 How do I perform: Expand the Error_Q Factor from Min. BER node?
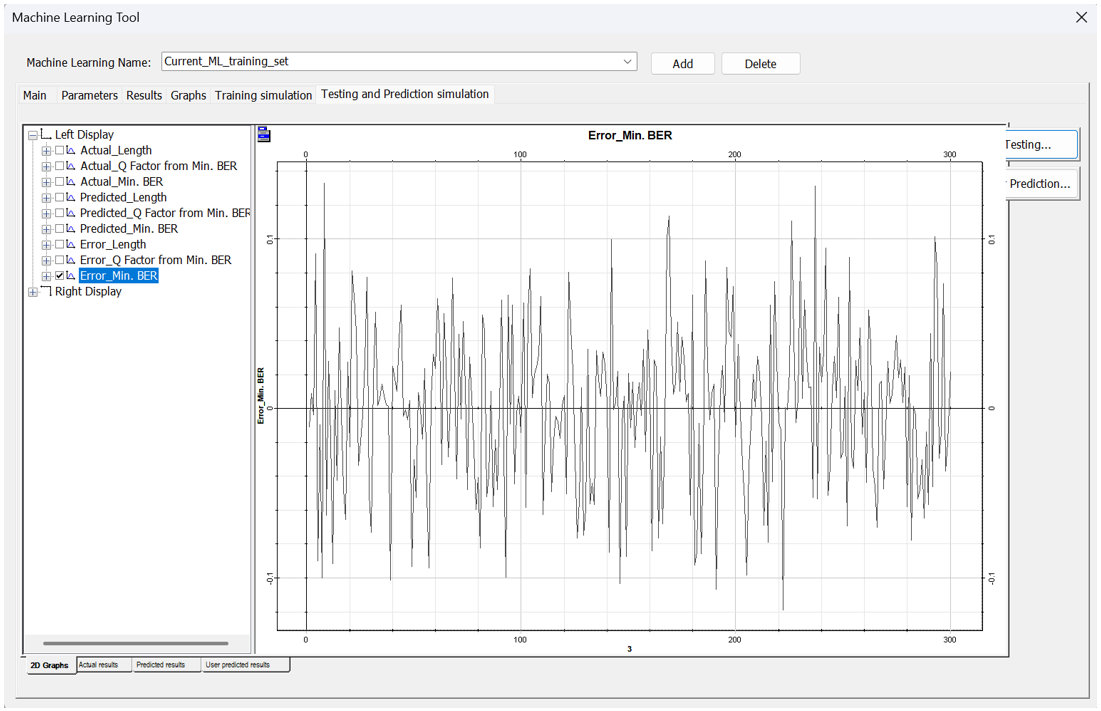click(x=46, y=260)
